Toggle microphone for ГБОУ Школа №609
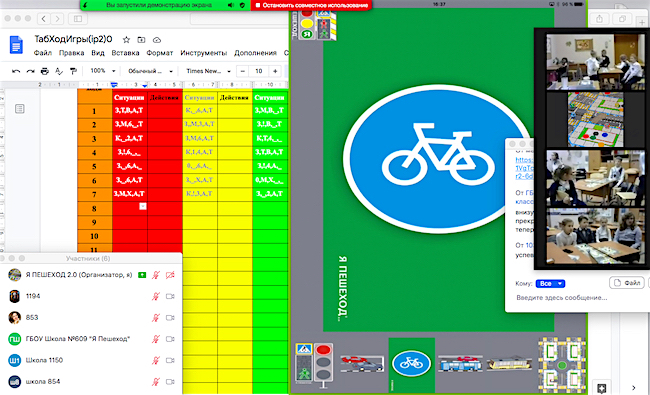650x395 pixels. click(x=156, y=339)
